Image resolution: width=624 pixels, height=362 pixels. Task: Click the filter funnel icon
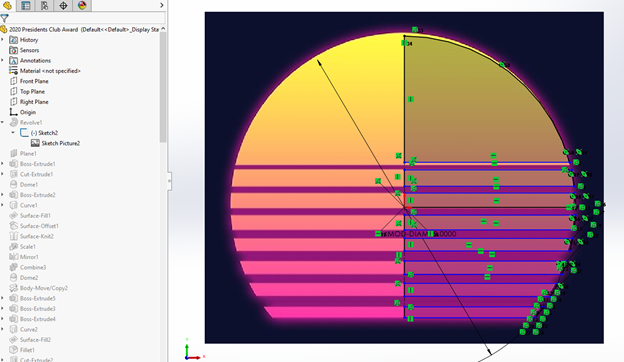coord(4,18)
